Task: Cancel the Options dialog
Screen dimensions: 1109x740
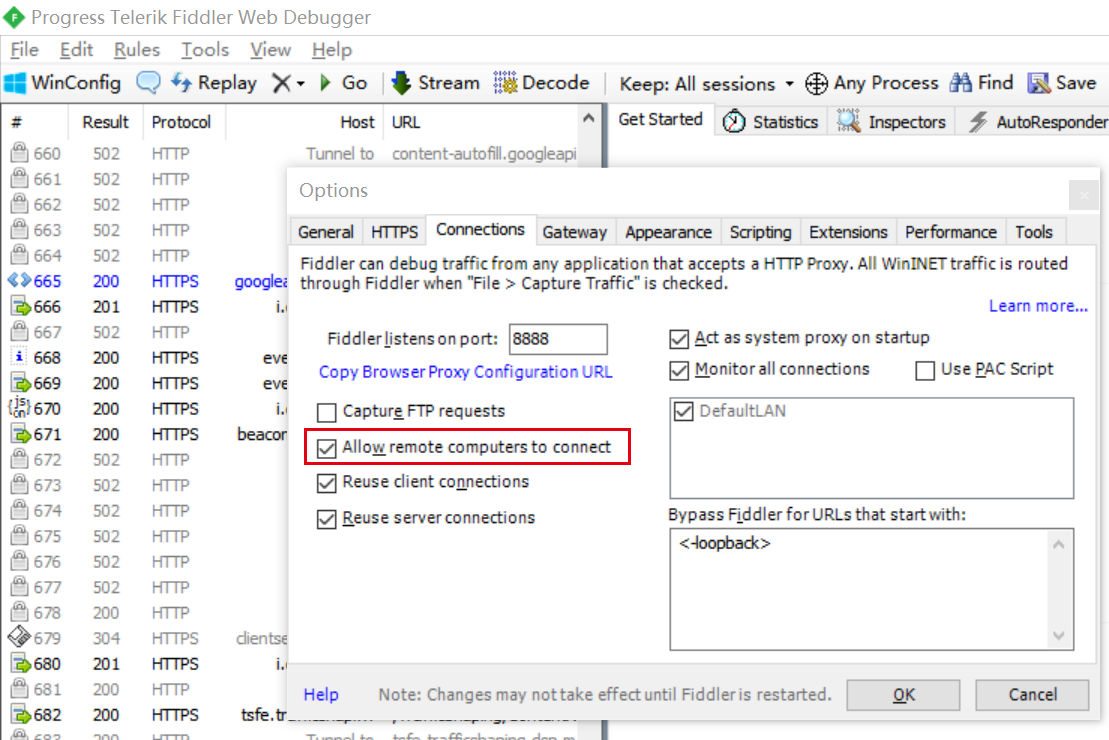Action: click(1032, 695)
